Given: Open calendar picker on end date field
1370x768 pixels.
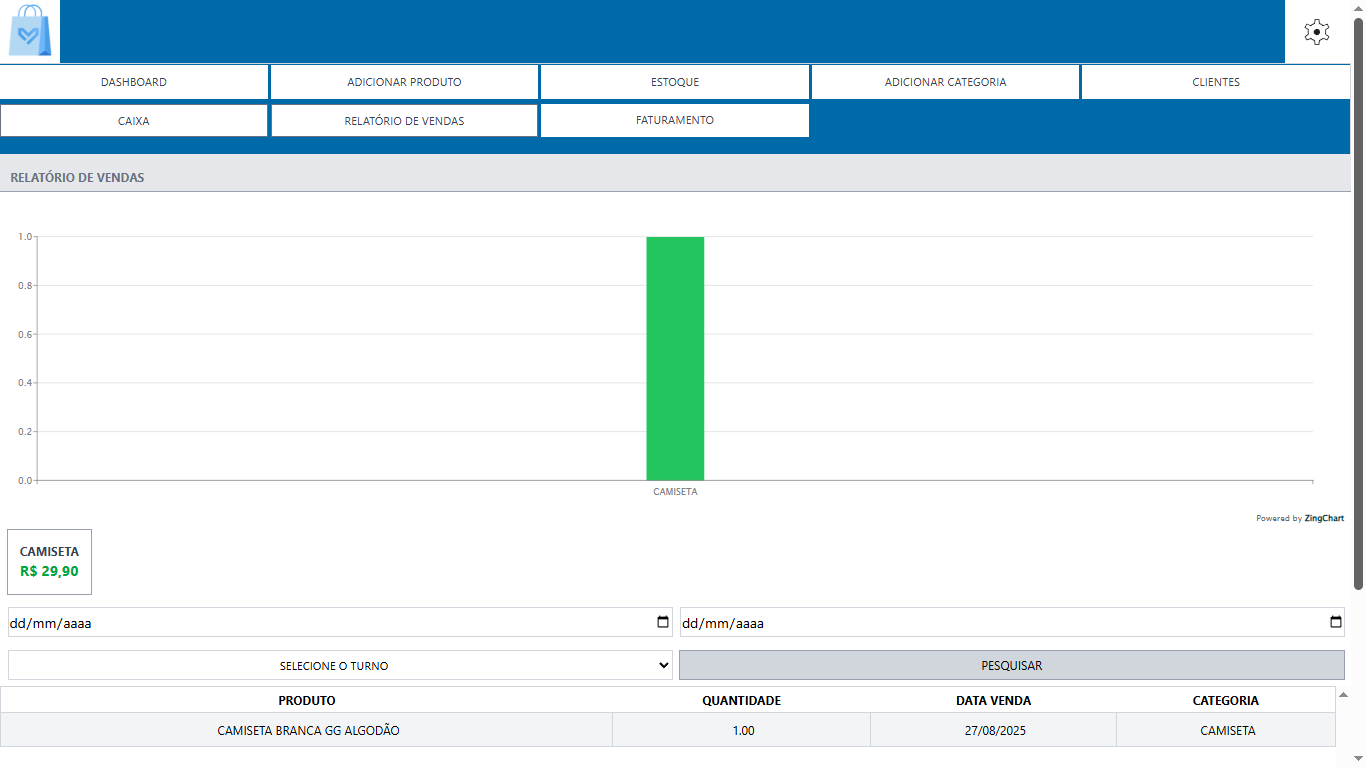Looking at the screenshot, I should pyautogui.click(x=1336, y=622).
